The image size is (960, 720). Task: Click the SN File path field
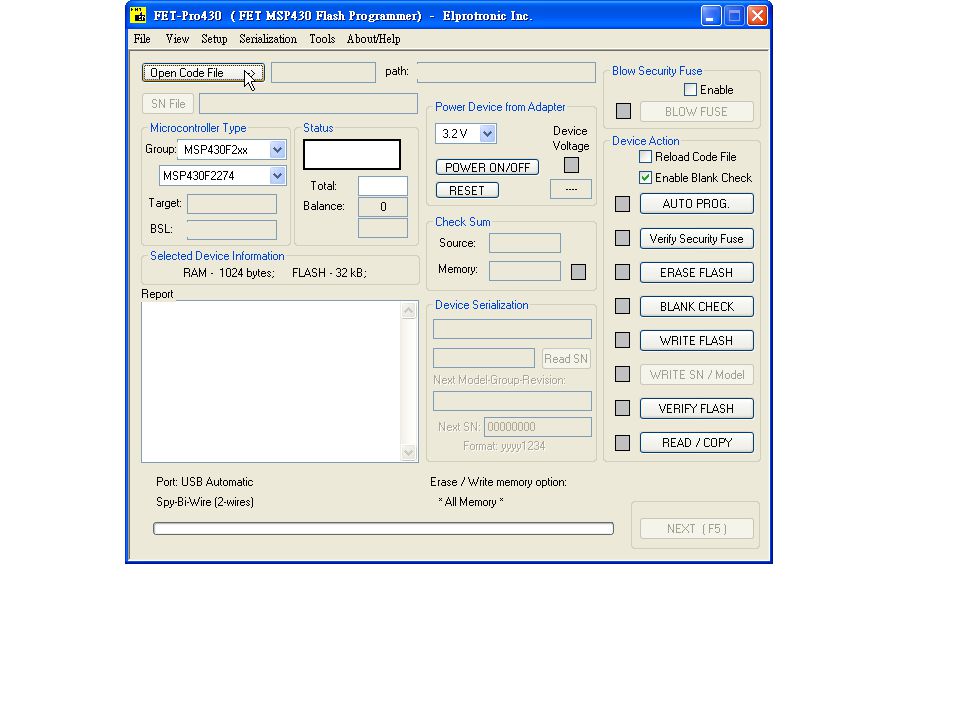(x=309, y=103)
